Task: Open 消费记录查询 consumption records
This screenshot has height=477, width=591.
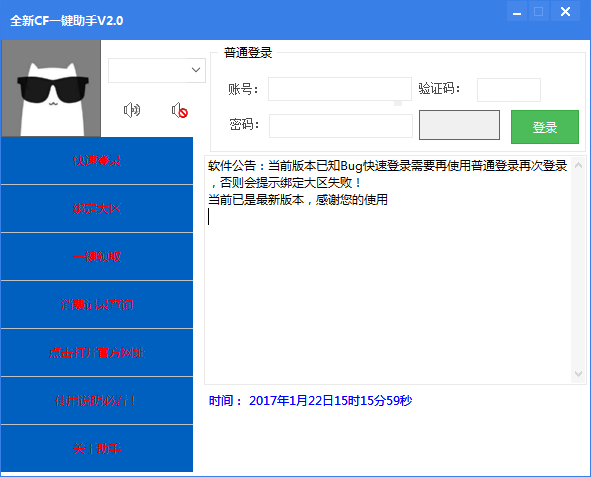Action: point(97,304)
